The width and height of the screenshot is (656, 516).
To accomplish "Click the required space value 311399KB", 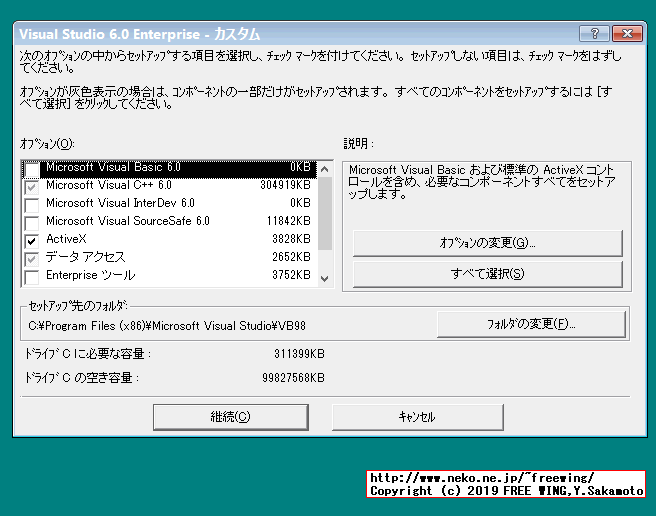I will tap(299, 354).
